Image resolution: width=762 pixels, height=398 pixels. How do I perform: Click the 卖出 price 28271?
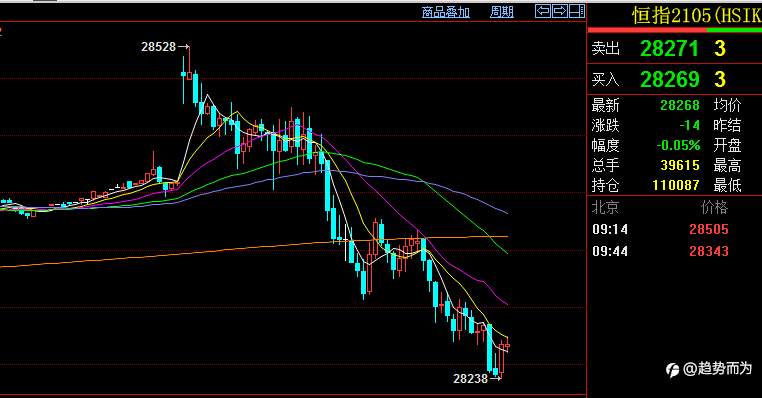[x=669, y=49]
